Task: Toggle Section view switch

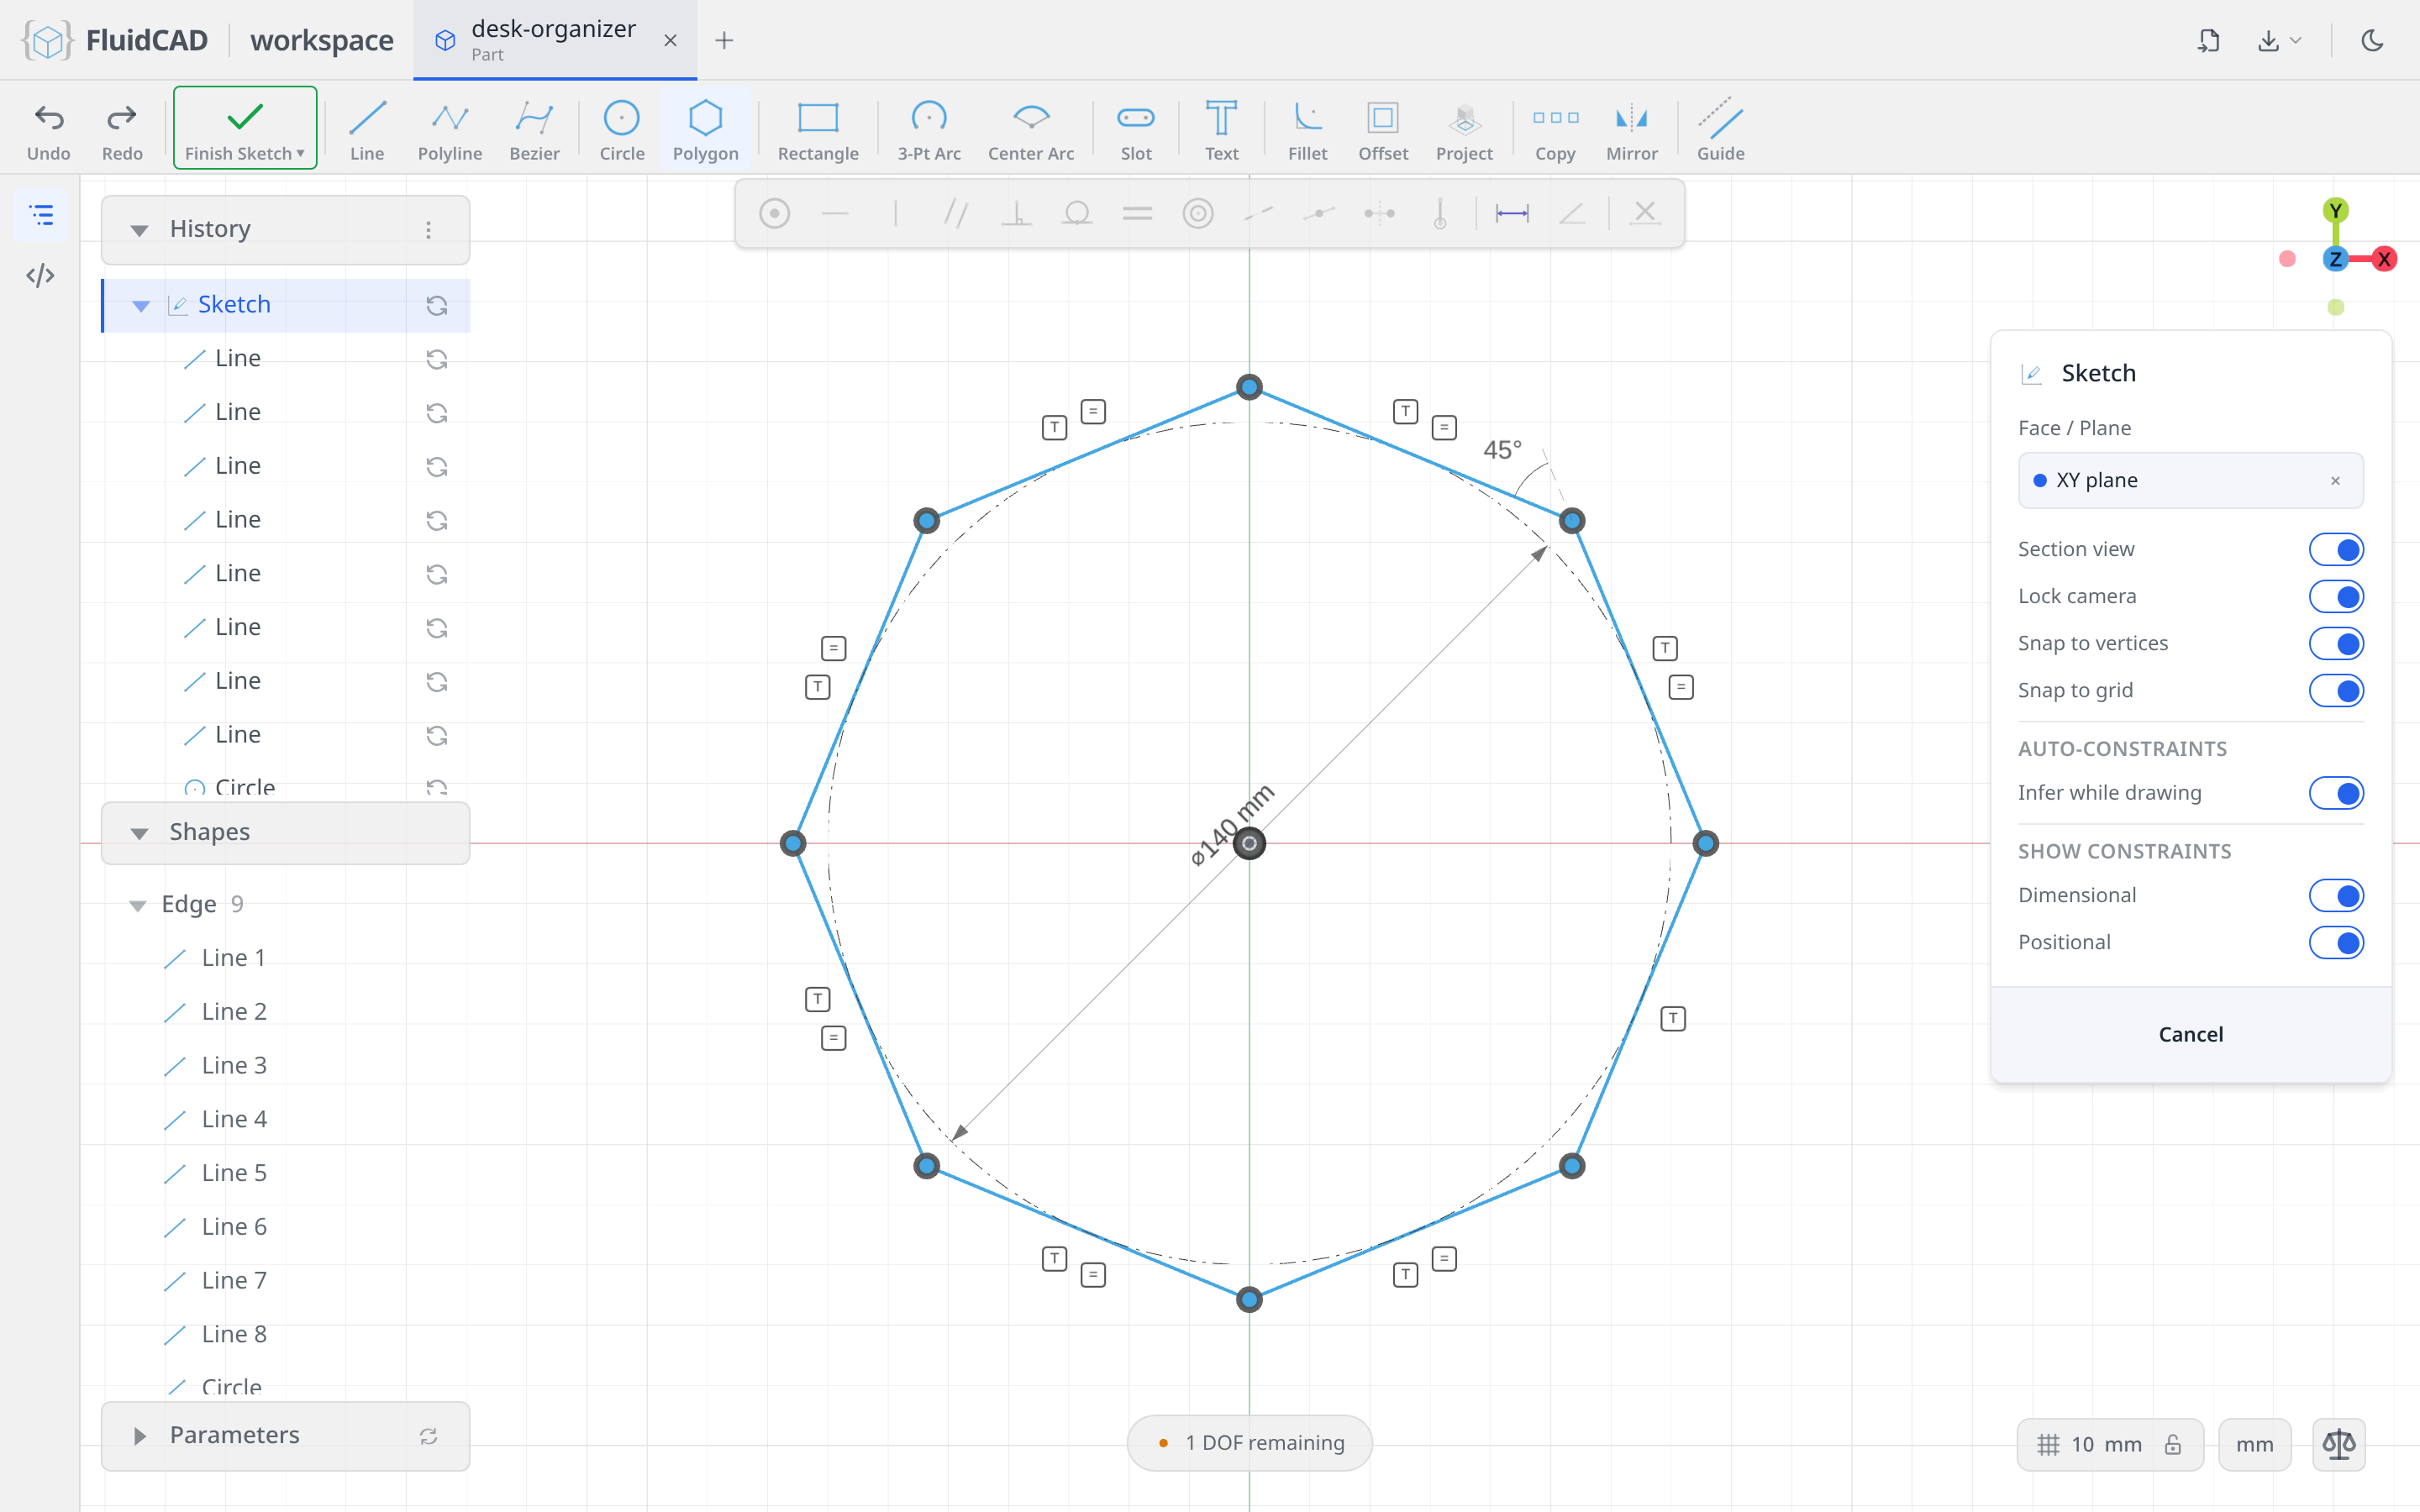Action: click(x=2336, y=549)
